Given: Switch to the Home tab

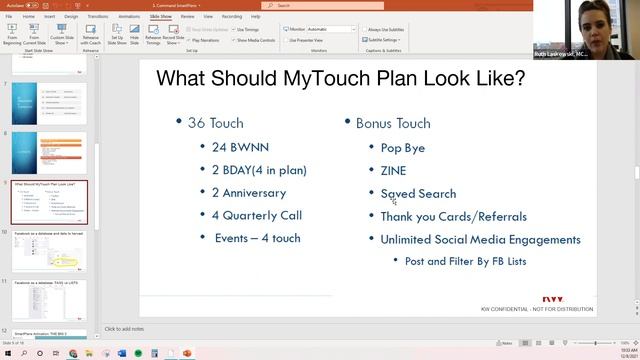Looking at the screenshot, I should coord(29,17).
